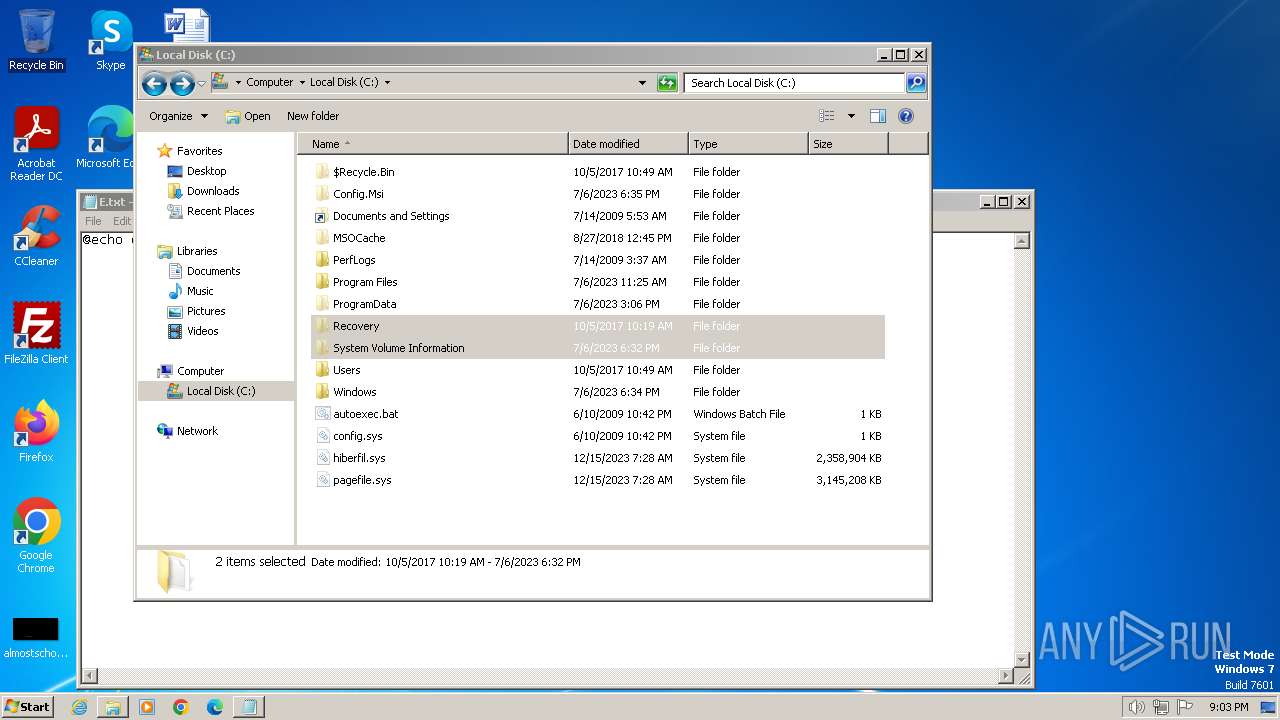Click the Edge taskbar icon
Screen dimensions: 1280x720
[x=215, y=707]
